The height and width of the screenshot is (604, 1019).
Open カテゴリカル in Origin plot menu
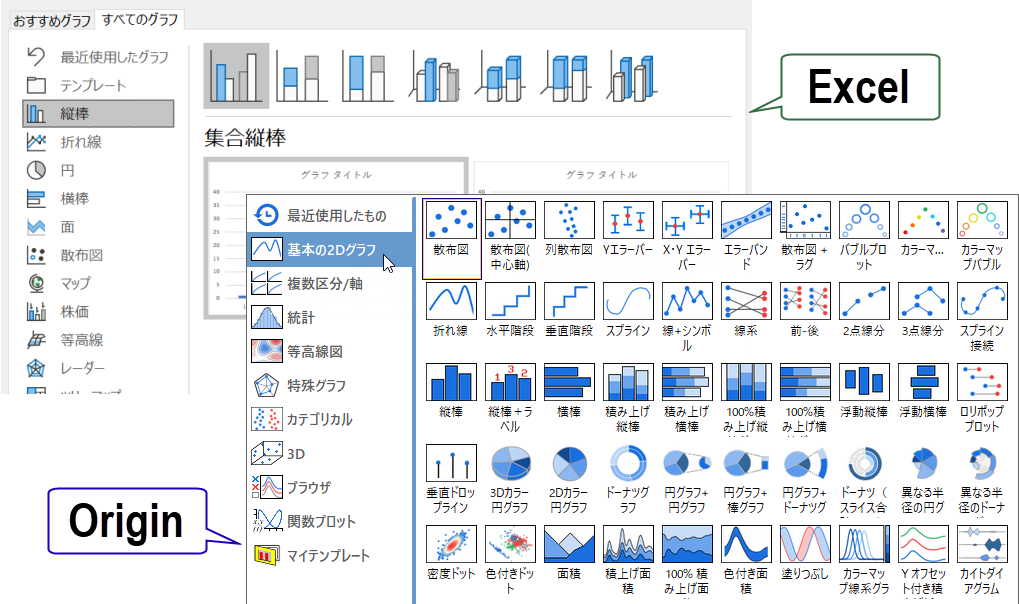pos(330,419)
